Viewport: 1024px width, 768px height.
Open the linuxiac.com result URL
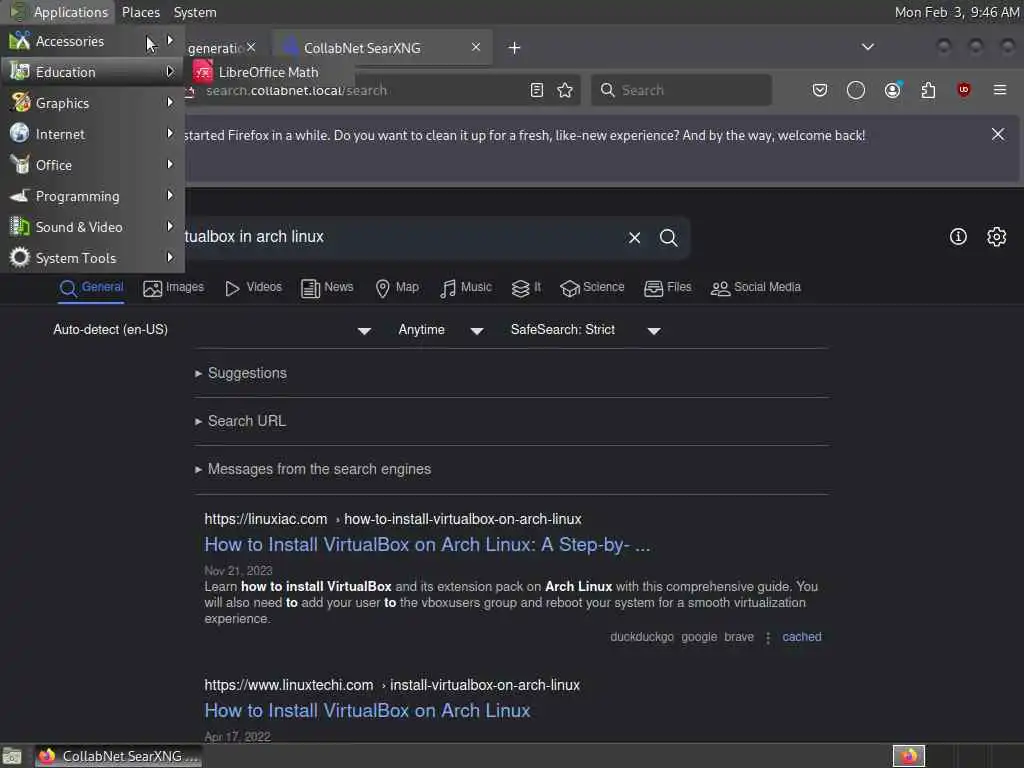coord(392,519)
